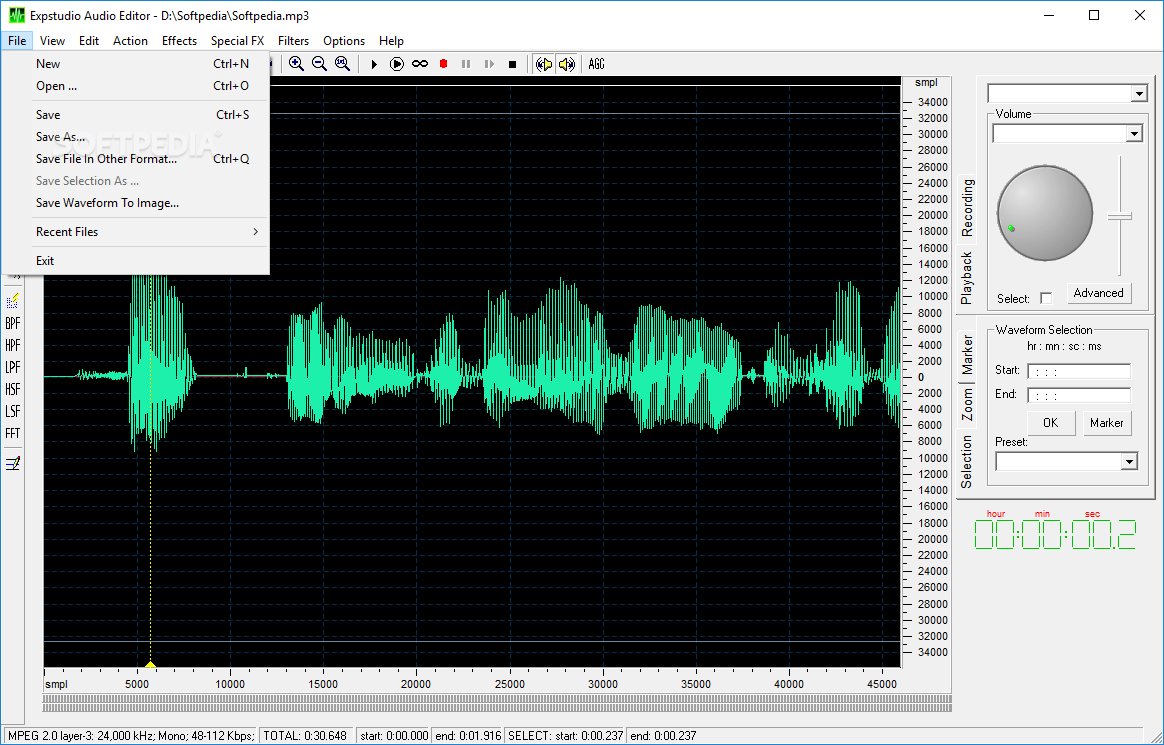This screenshot has height=745, width=1164.
Task: Switch to the Playback tab
Action: (x=967, y=278)
